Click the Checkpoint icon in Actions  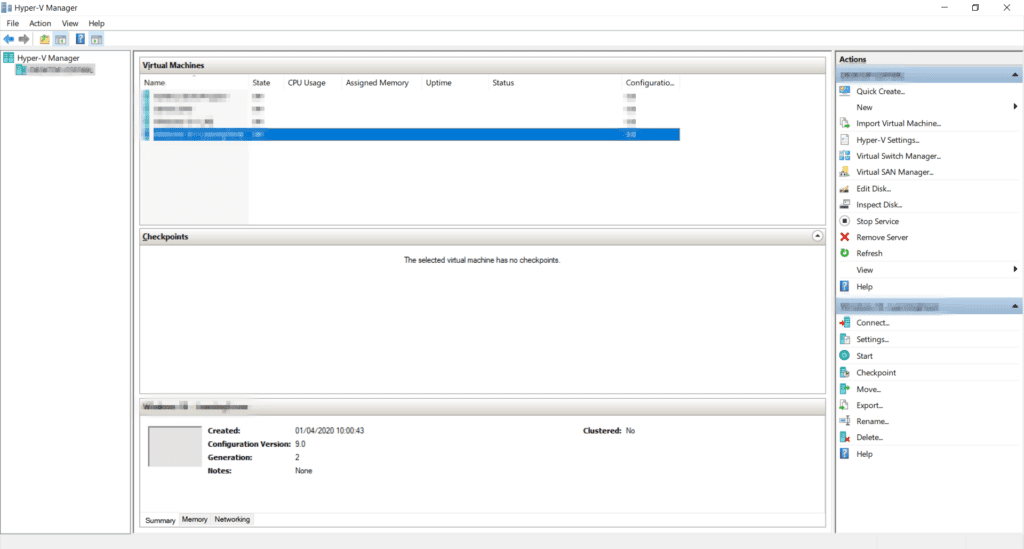coord(844,372)
